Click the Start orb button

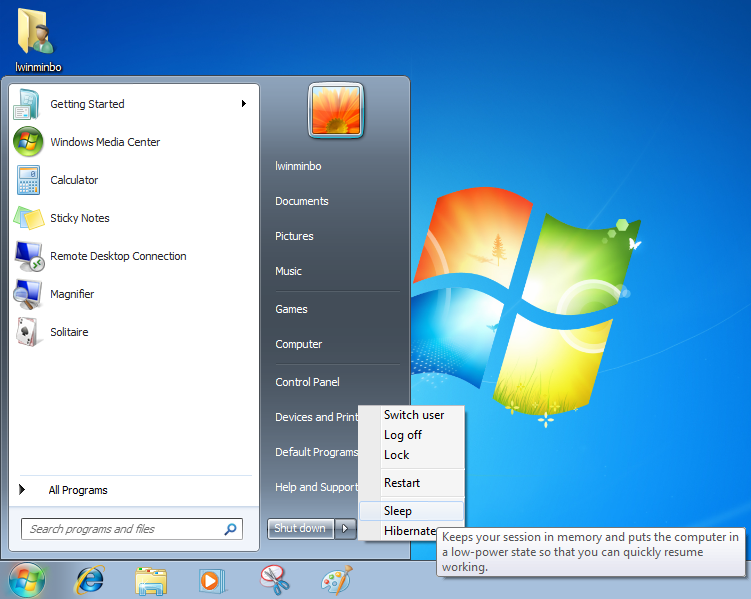tap(27, 580)
